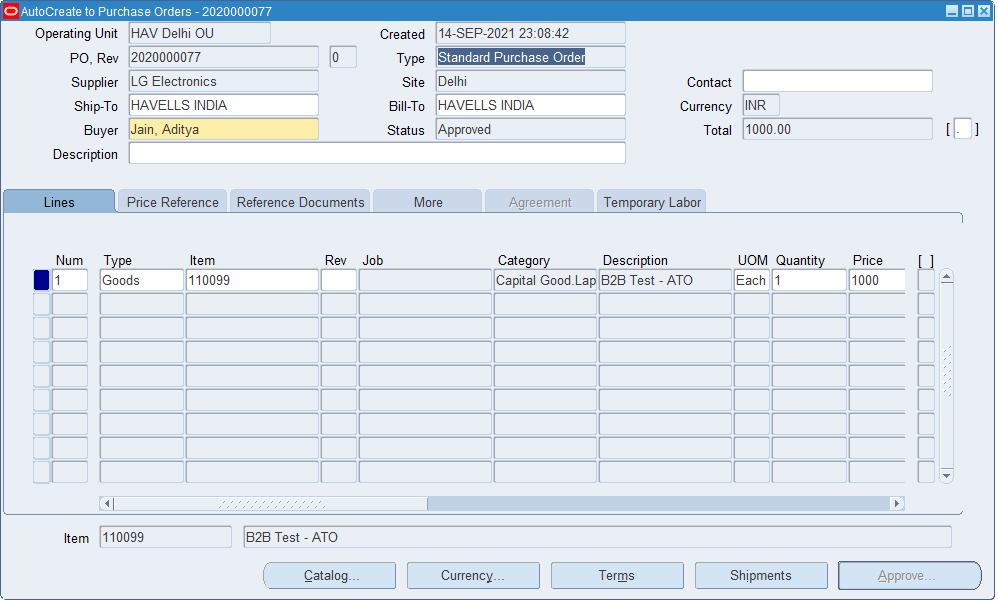Viewport: 998px width, 600px height.
Task: Focus the header Description field
Action: pos(377,153)
